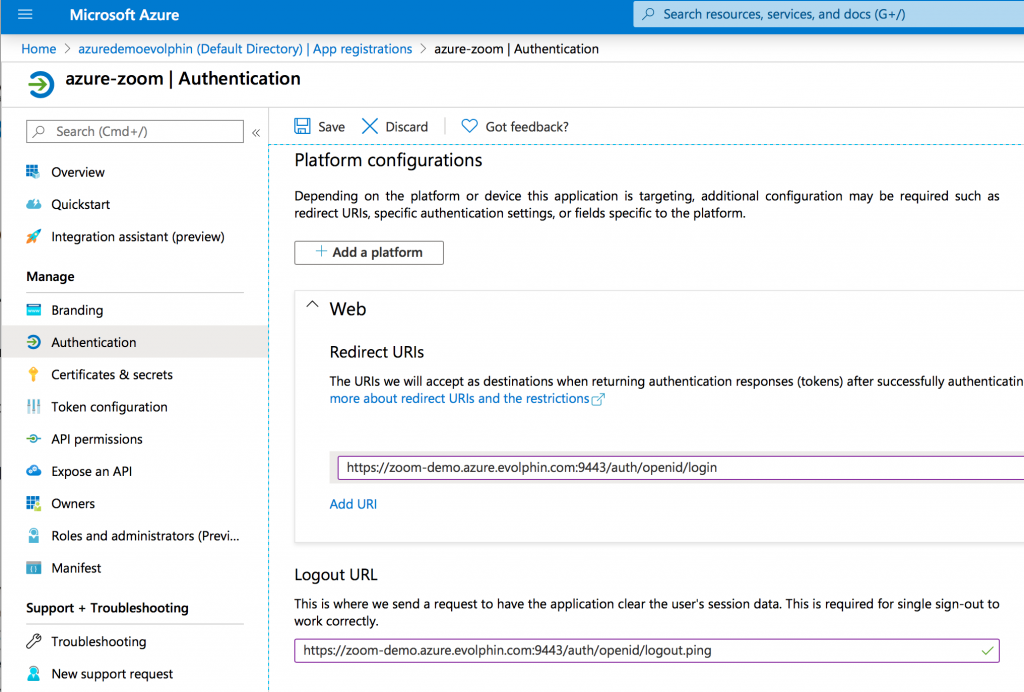Click the Web section heading

pos(347,309)
